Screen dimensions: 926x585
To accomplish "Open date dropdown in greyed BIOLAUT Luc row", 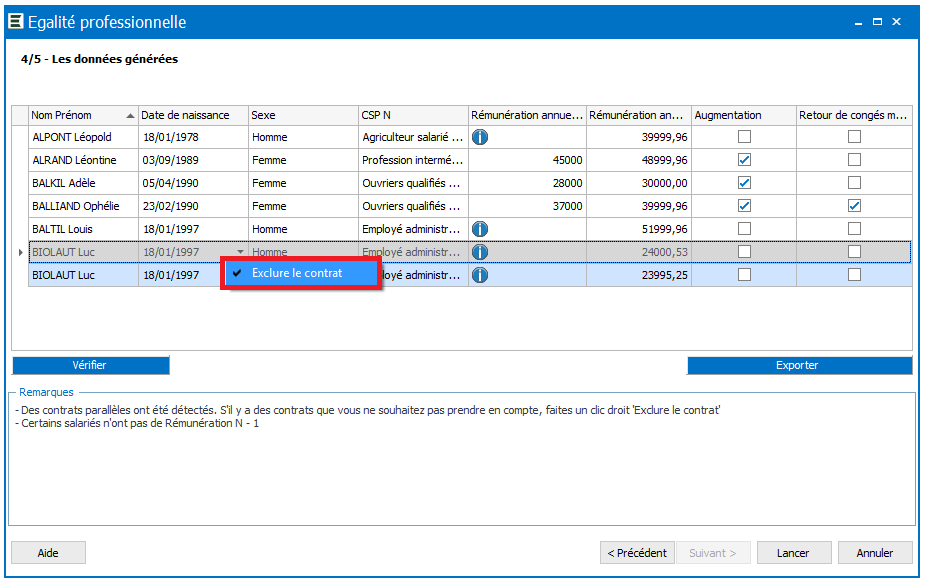I will click(x=240, y=252).
